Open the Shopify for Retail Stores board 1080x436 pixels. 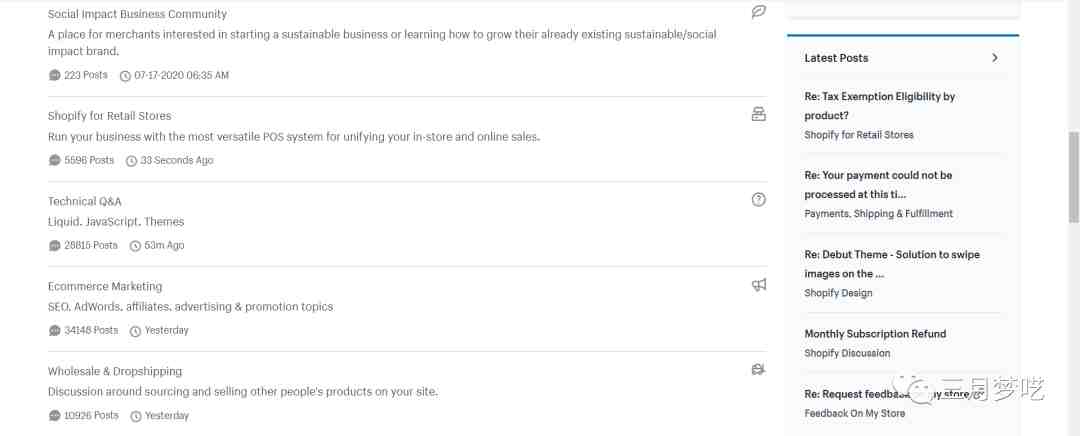pyautogui.click(x=110, y=116)
